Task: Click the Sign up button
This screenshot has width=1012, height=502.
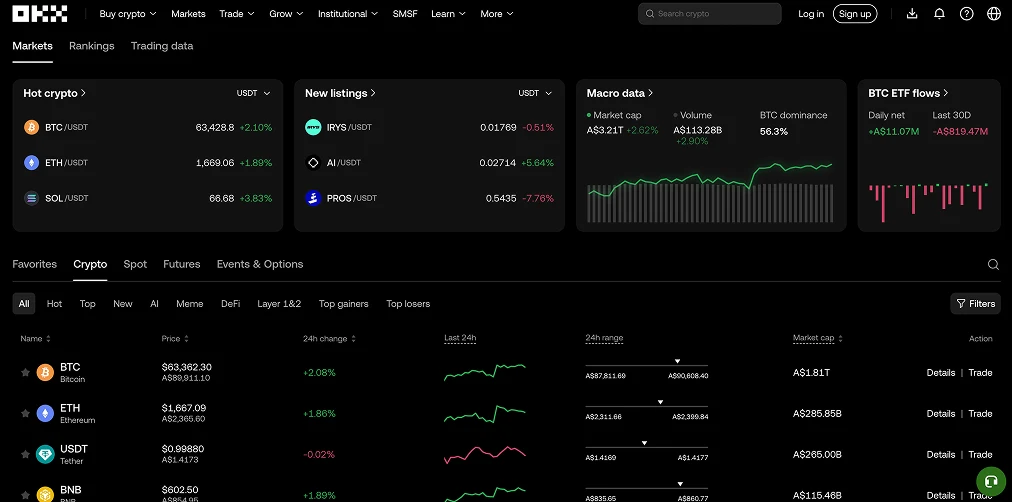Action: coord(855,14)
